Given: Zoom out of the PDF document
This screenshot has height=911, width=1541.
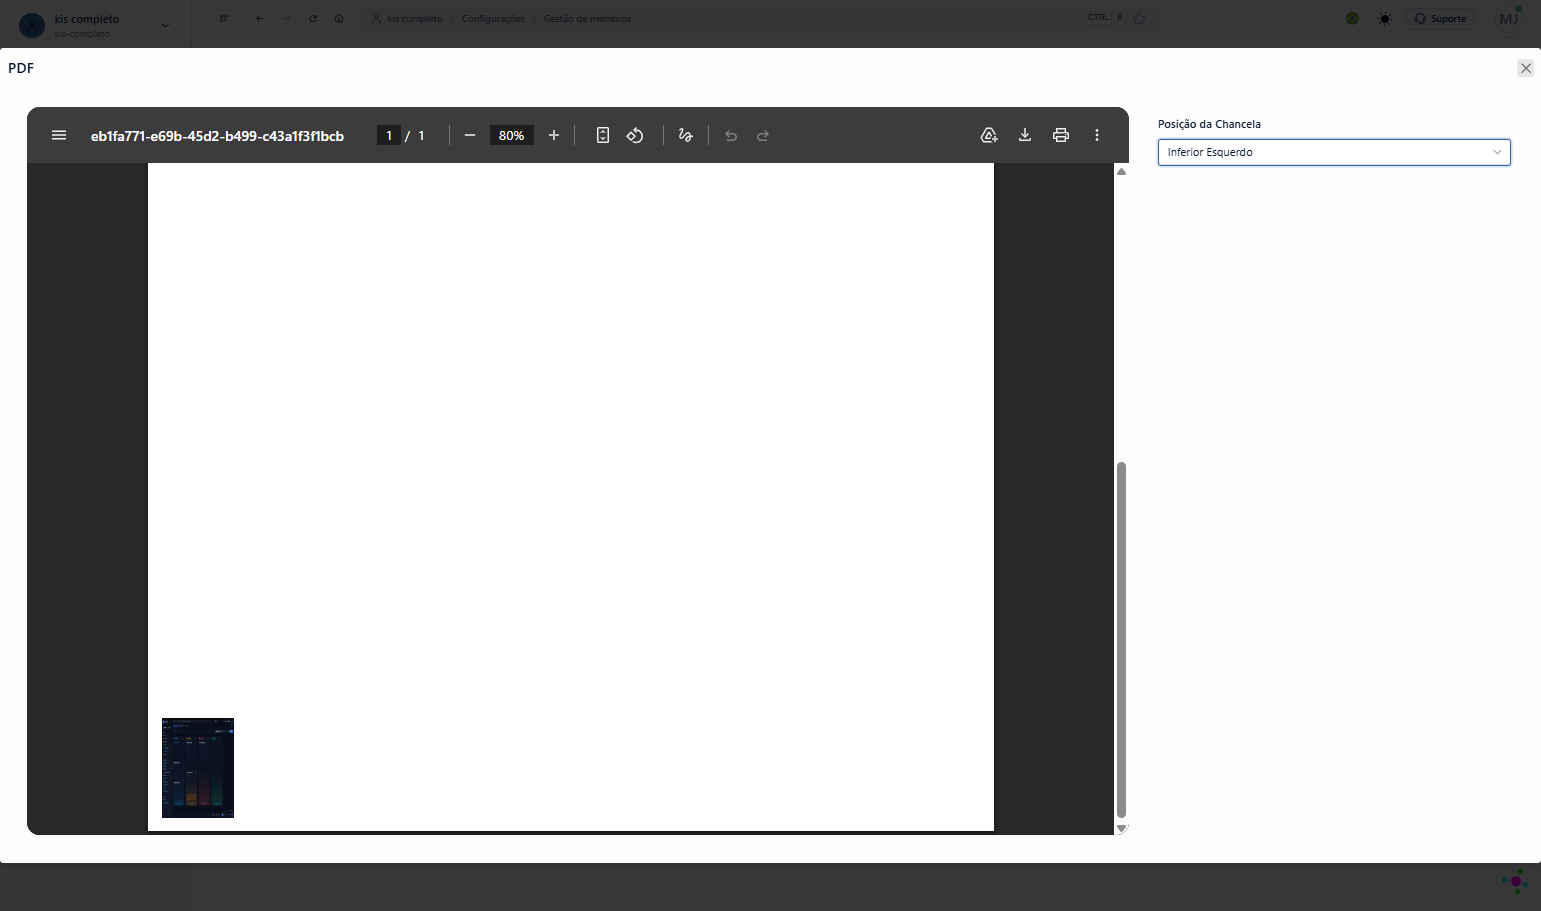Looking at the screenshot, I should point(470,135).
